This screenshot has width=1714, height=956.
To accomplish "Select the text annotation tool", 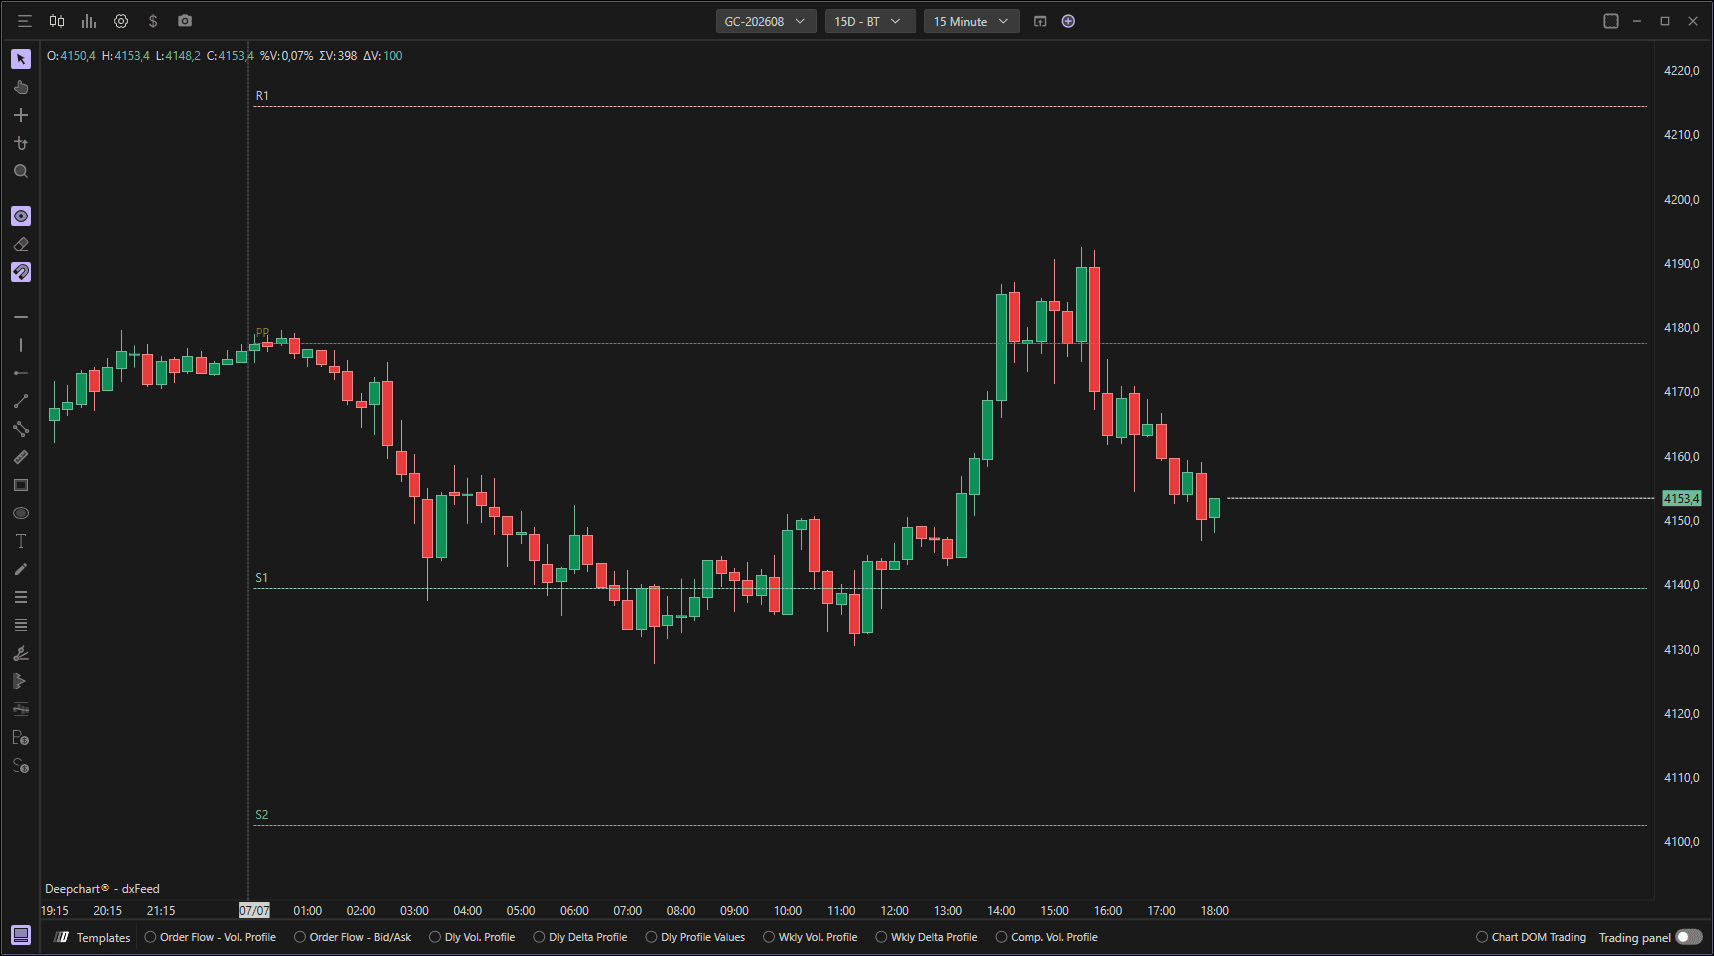I will tap(21, 541).
